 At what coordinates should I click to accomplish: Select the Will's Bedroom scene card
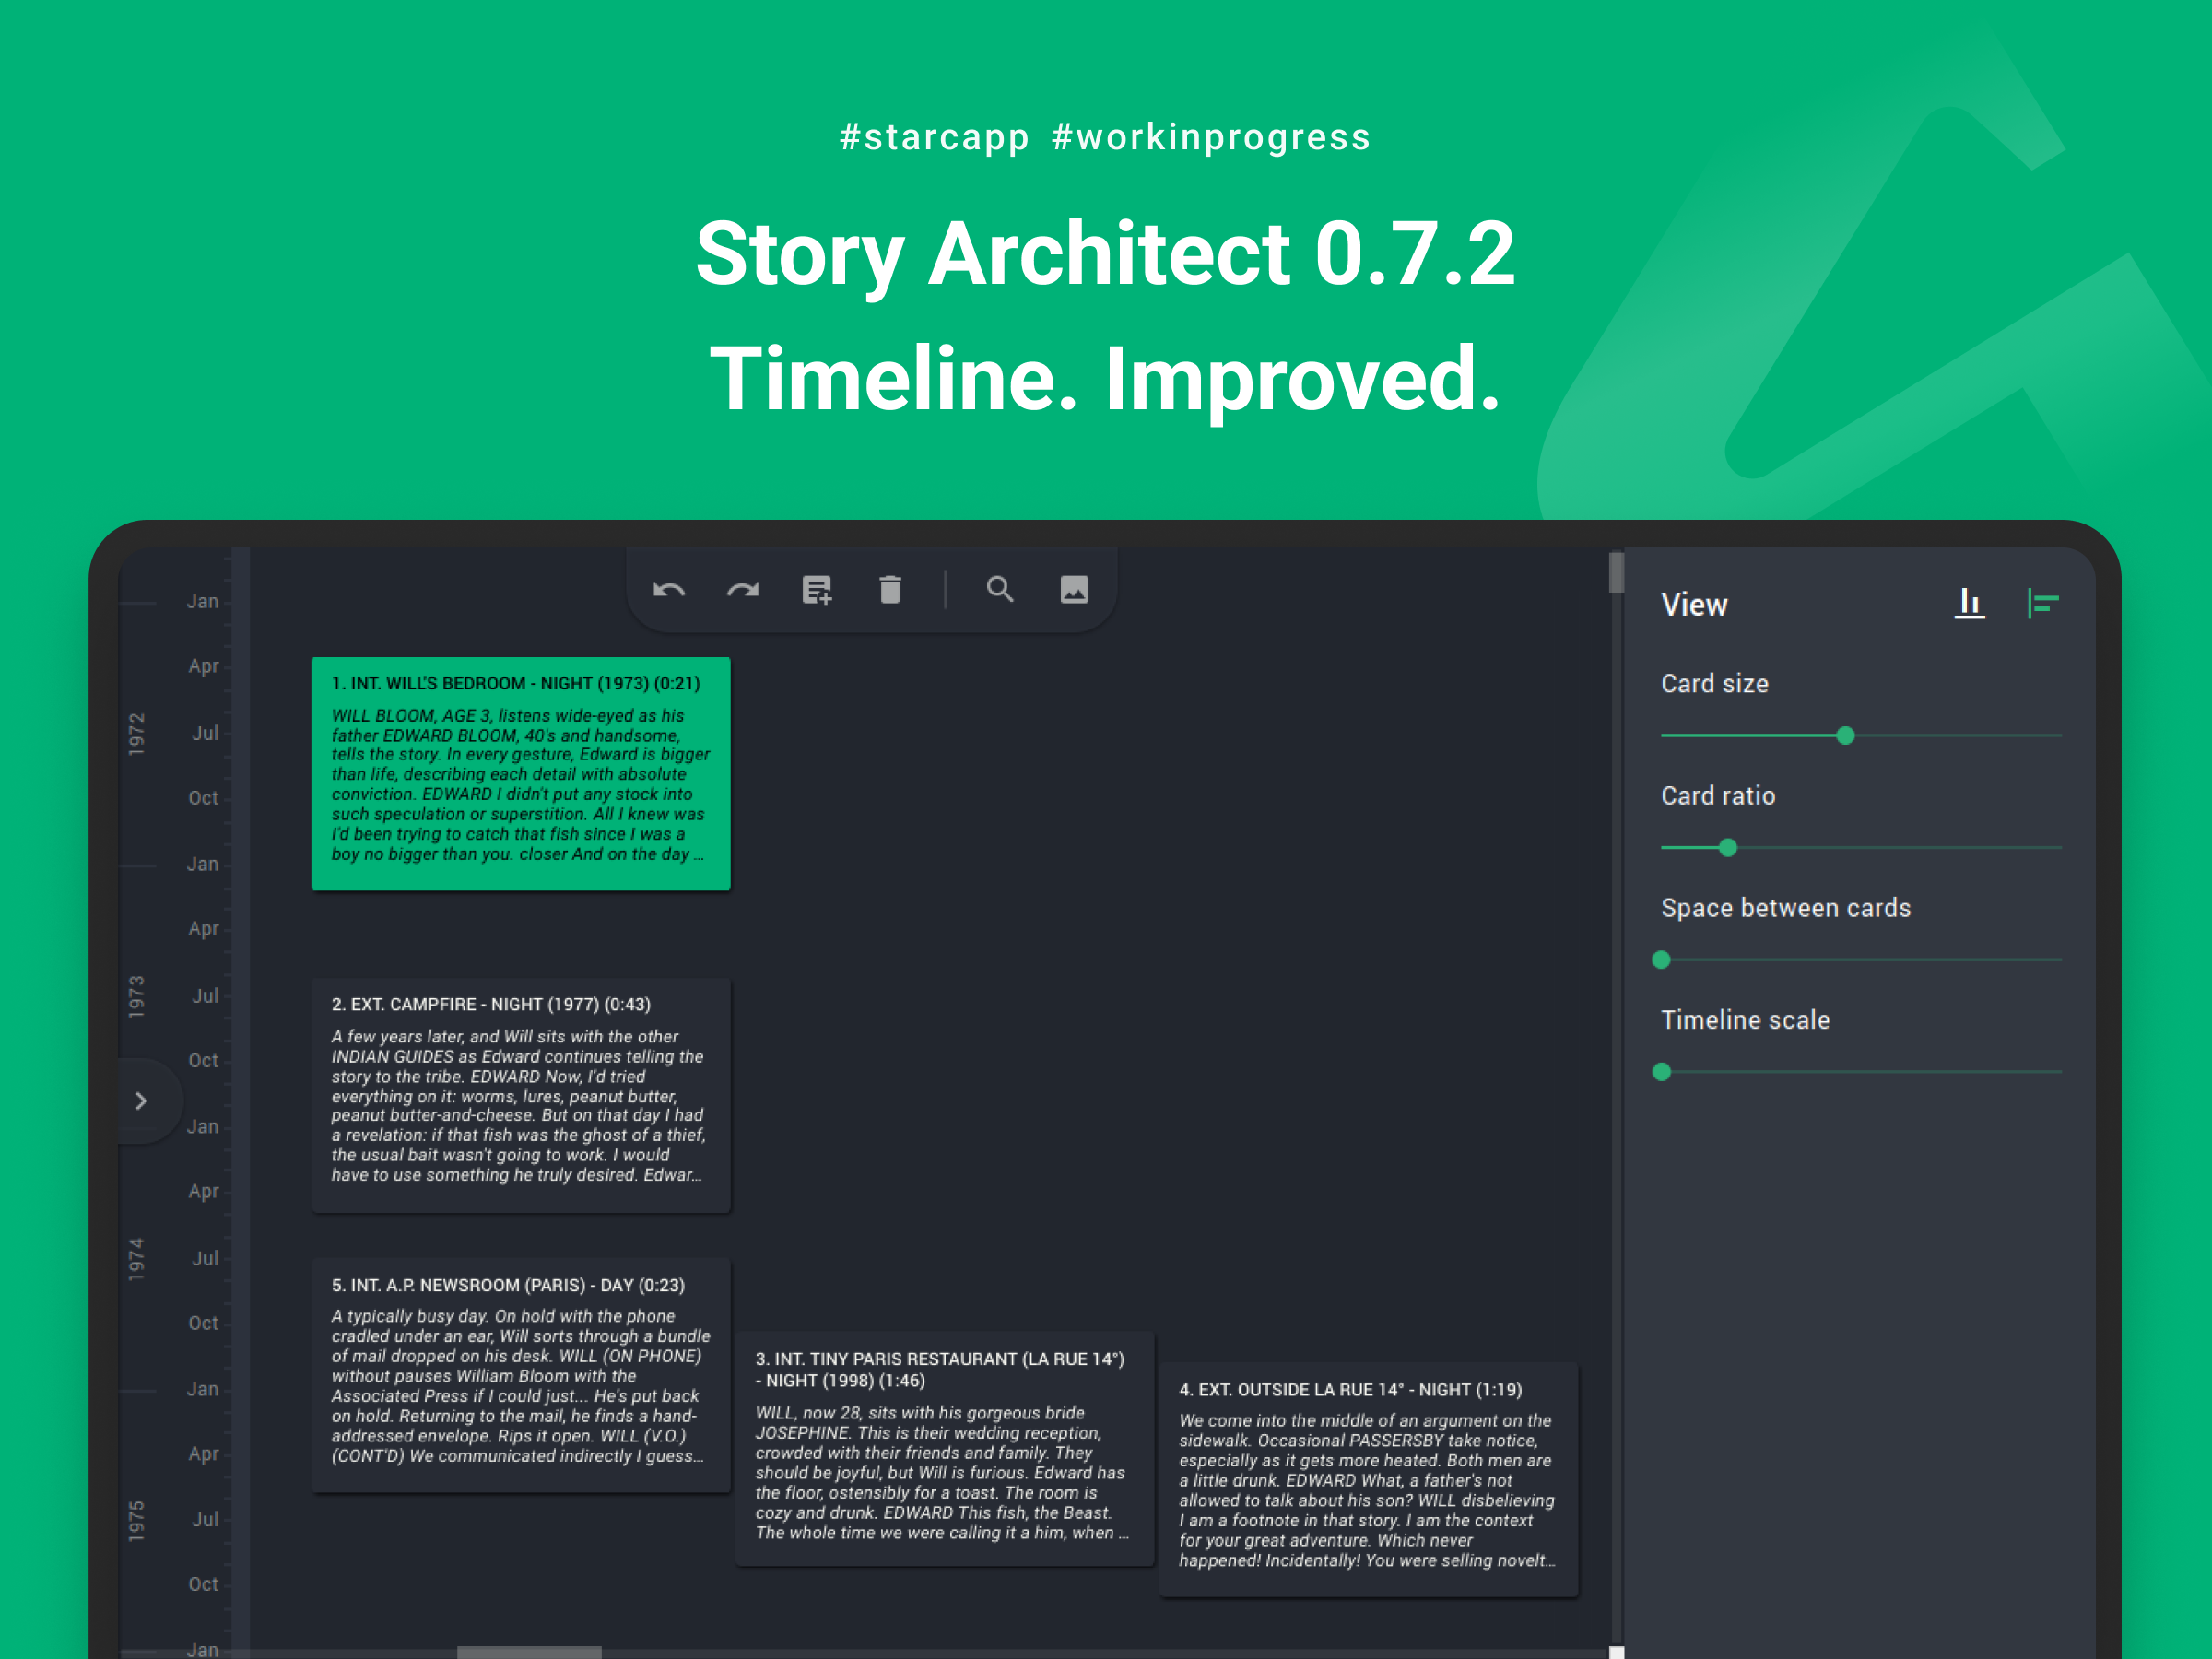[x=520, y=773]
